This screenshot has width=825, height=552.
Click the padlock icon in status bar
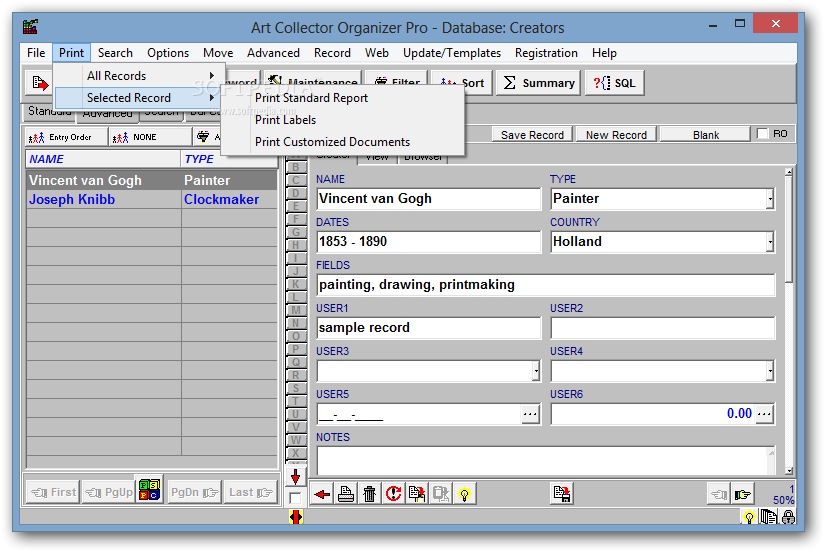788,517
